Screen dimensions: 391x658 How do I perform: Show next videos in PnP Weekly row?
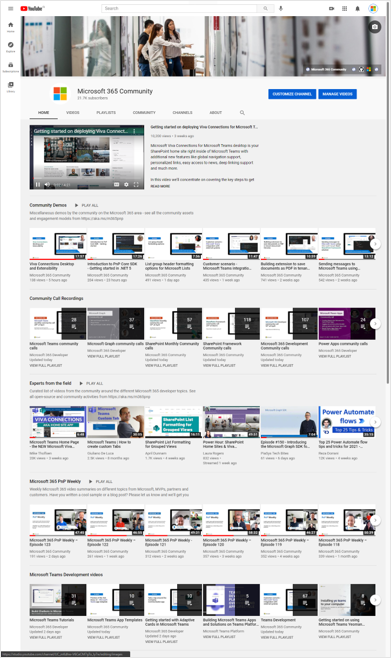375,520
